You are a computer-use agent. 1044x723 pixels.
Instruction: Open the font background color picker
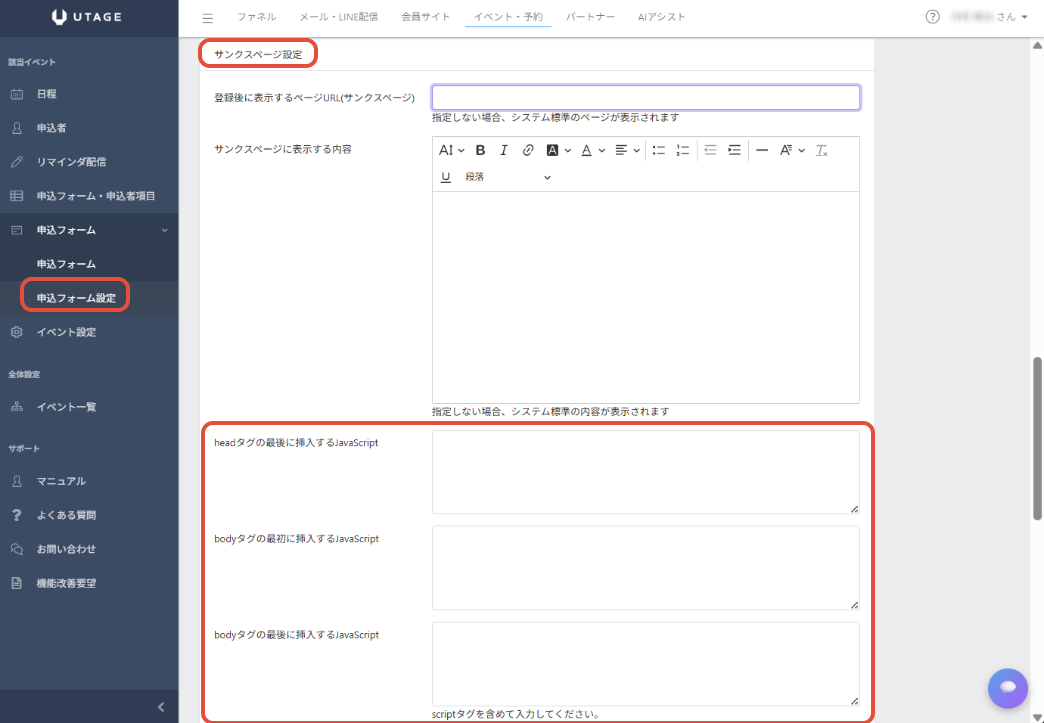[558, 150]
